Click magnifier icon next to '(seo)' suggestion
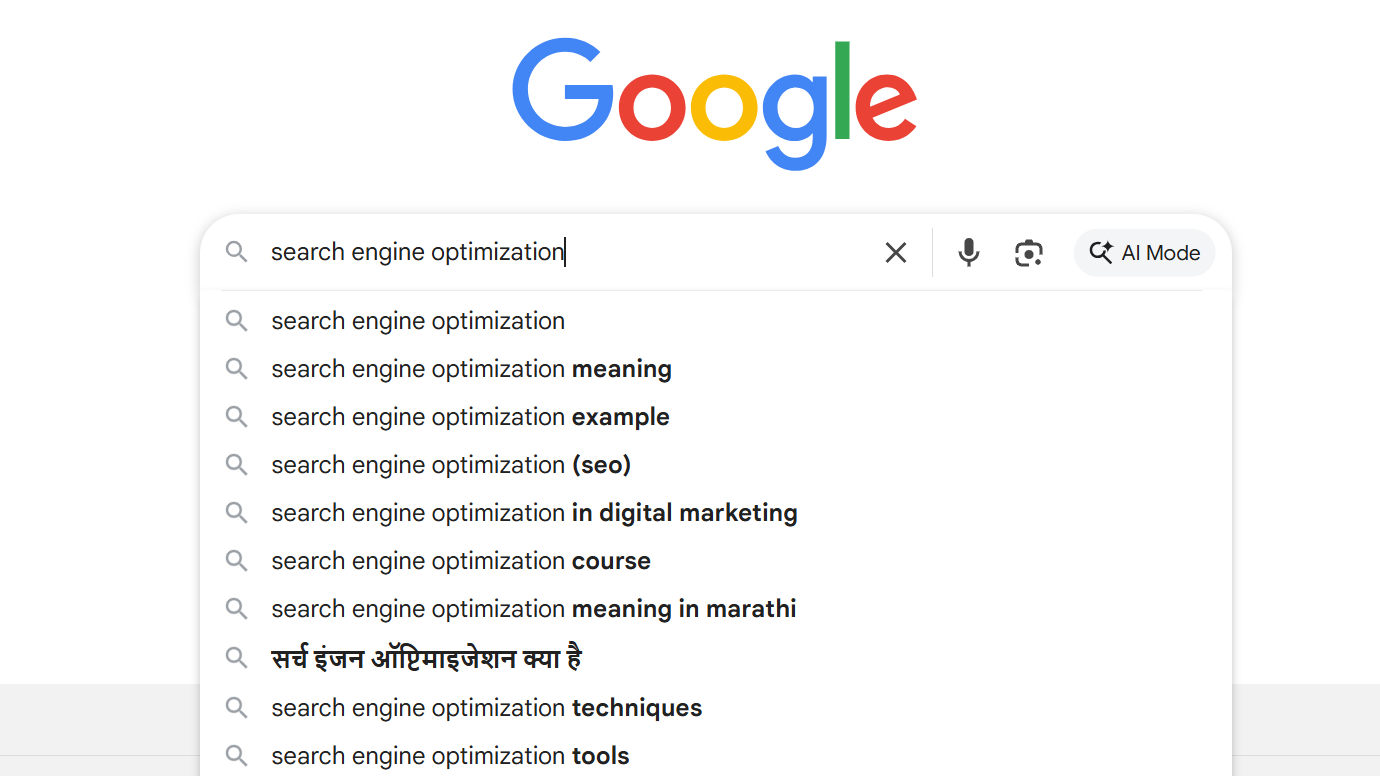 [x=236, y=465]
